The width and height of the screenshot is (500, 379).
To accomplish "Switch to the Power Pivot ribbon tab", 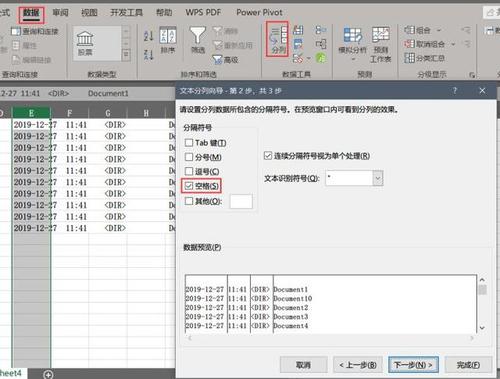I will [x=259, y=13].
